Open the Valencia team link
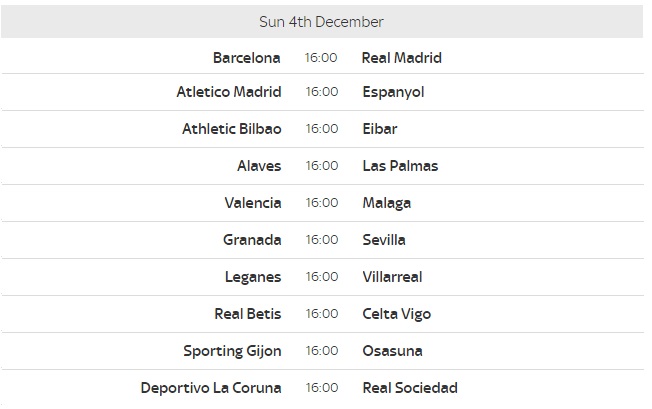This screenshot has width=652, height=409. [x=253, y=203]
